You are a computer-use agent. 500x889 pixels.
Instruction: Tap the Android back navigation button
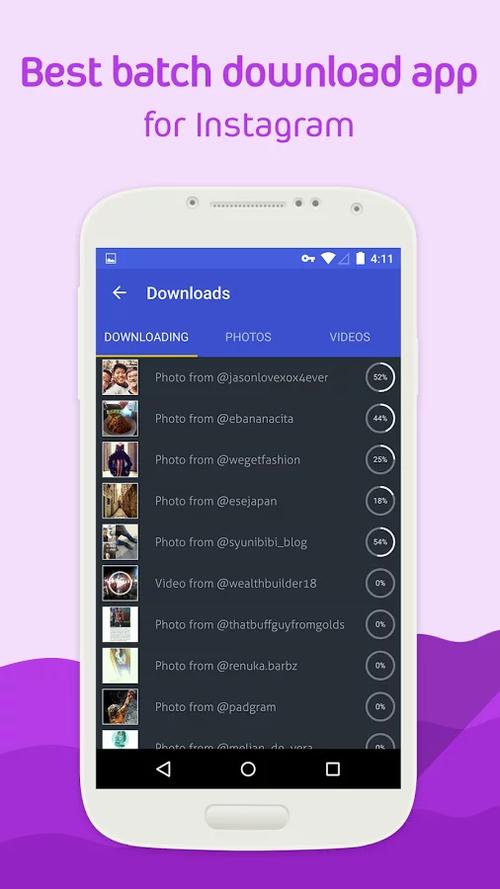coord(163,769)
